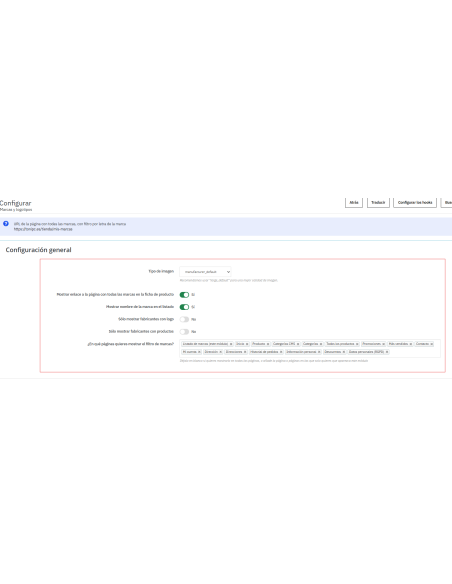Toggle link to all brands on product page
The image size is (452, 584).
[x=184, y=295]
